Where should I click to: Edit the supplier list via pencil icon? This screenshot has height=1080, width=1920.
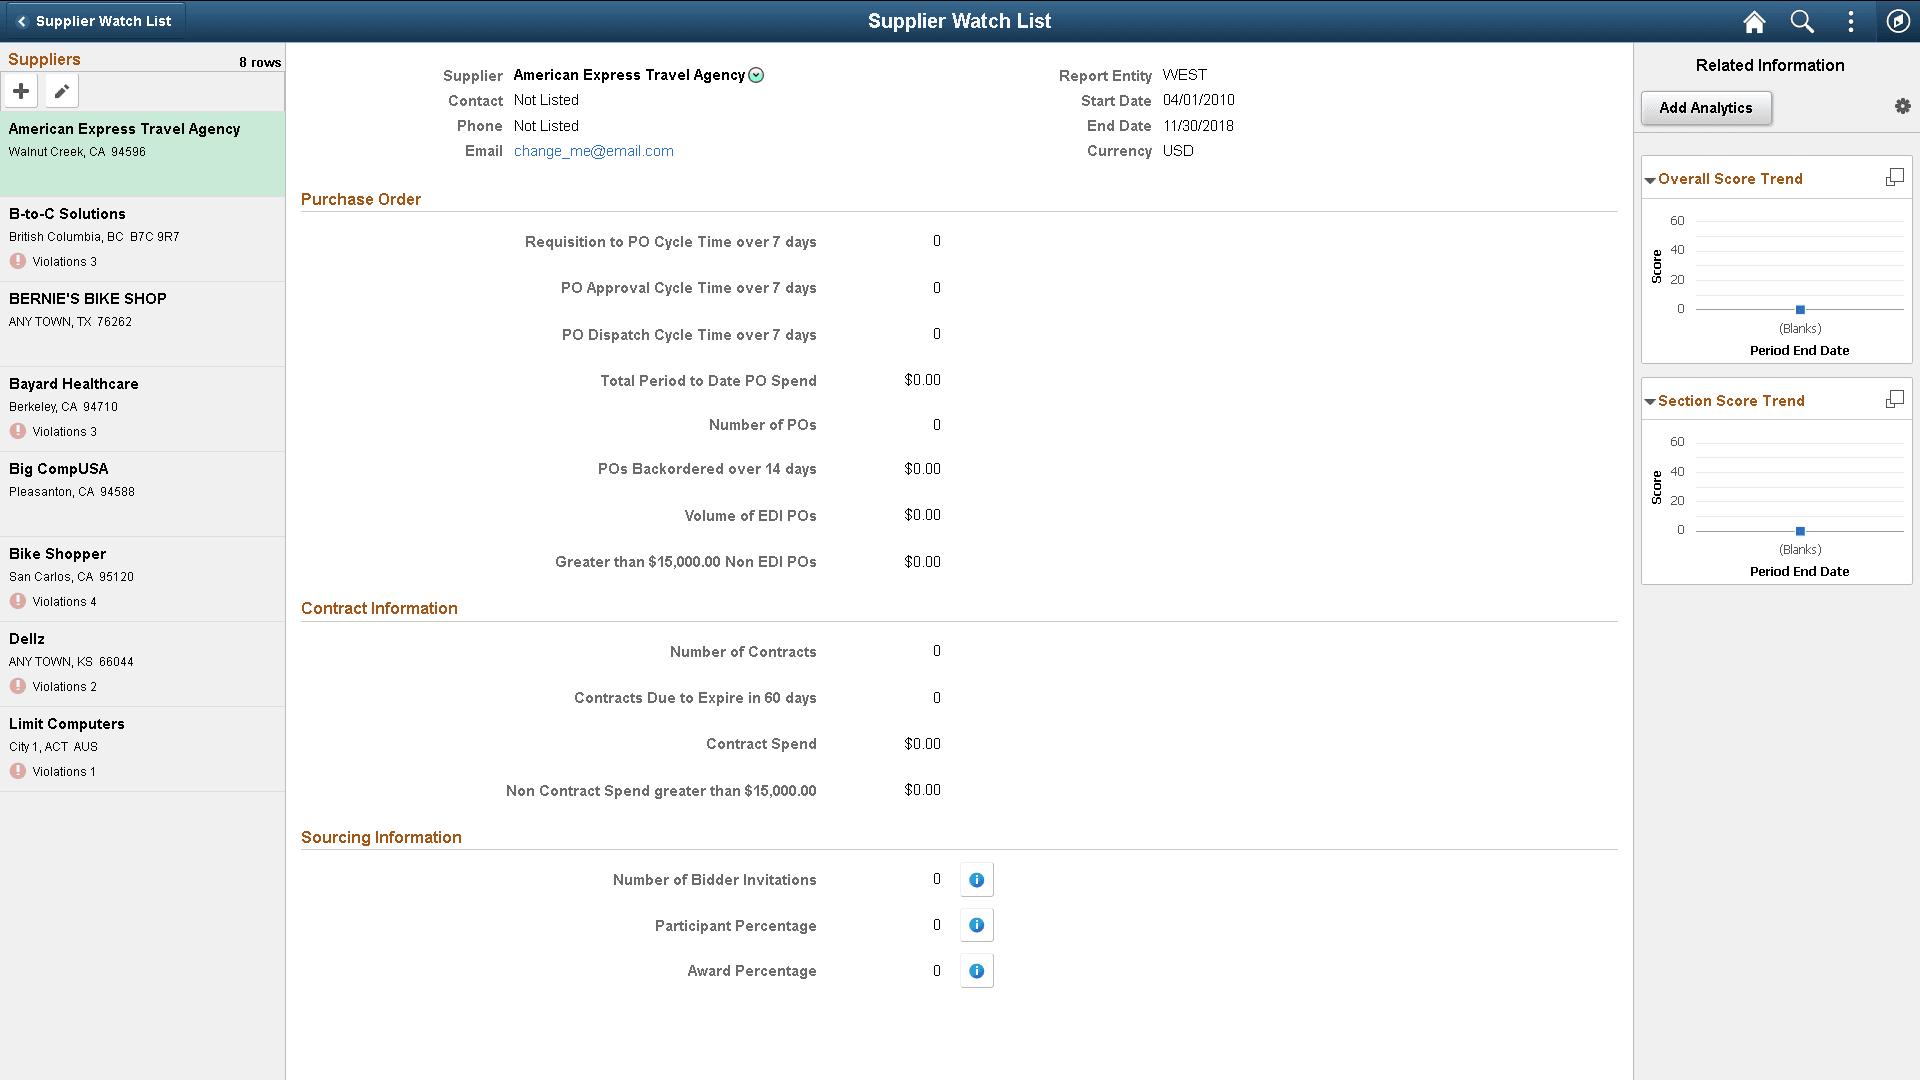[x=61, y=90]
